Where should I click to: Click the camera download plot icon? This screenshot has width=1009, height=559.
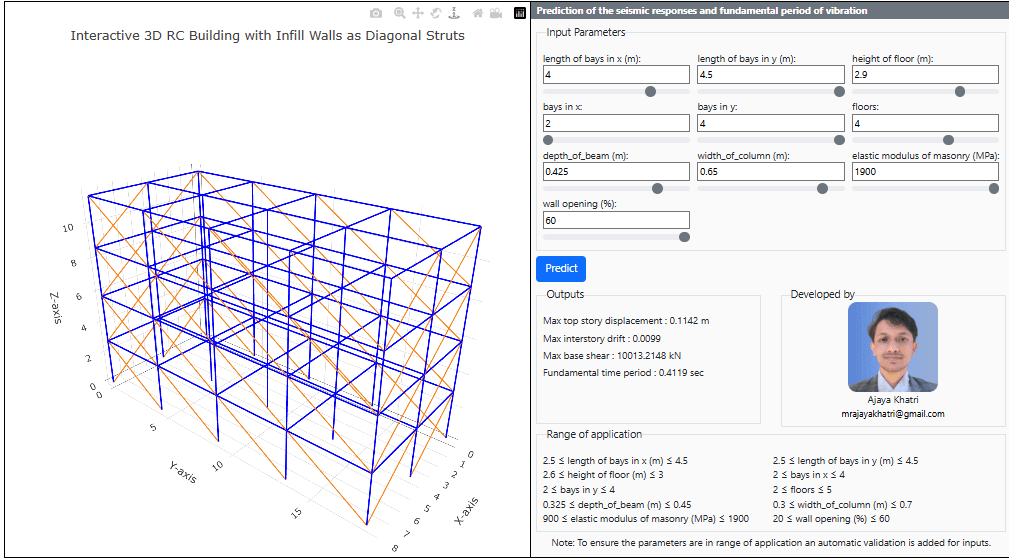(375, 13)
